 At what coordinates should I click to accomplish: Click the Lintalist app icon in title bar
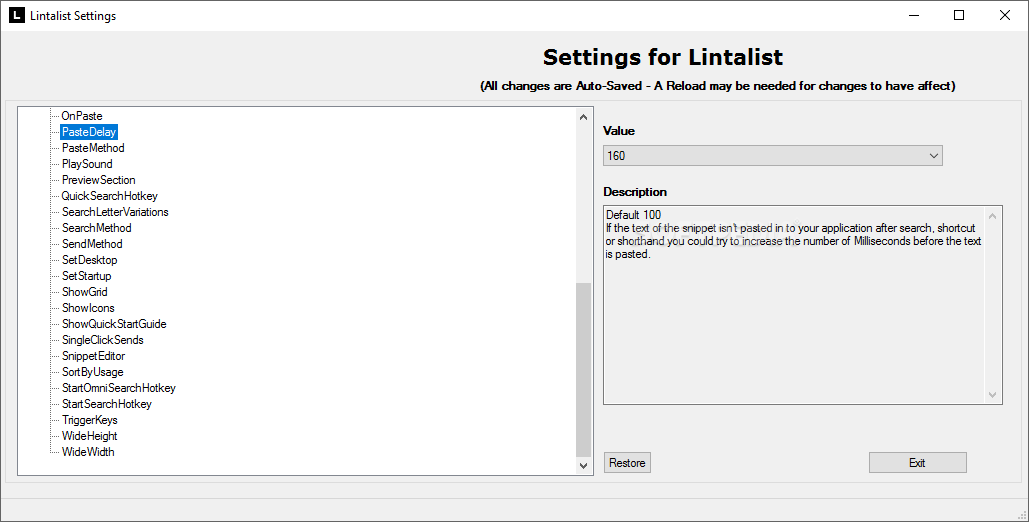point(16,15)
